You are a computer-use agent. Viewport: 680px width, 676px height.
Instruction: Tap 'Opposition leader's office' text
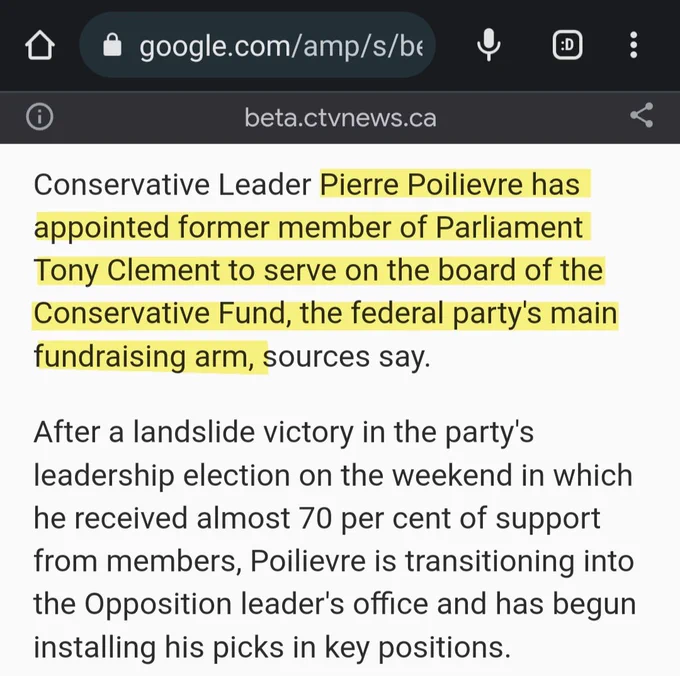click(256, 604)
